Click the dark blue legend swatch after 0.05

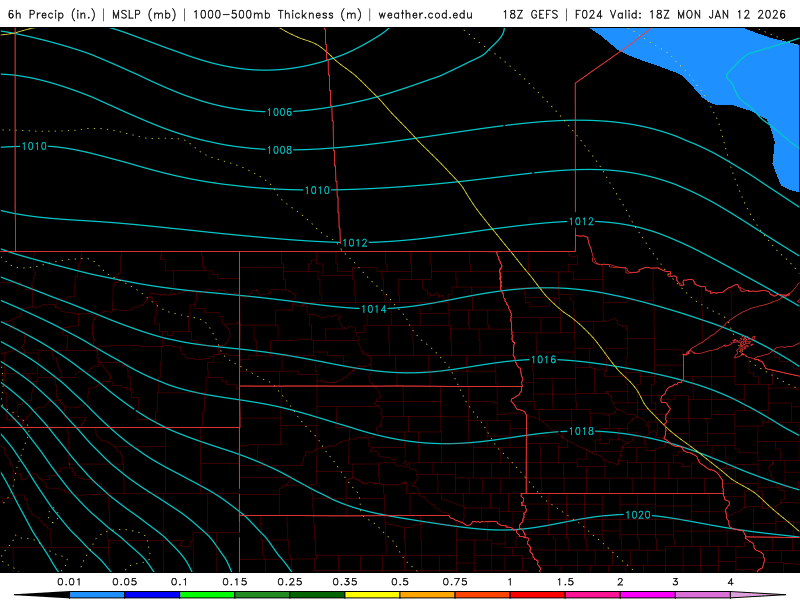click(x=152, y=595)
